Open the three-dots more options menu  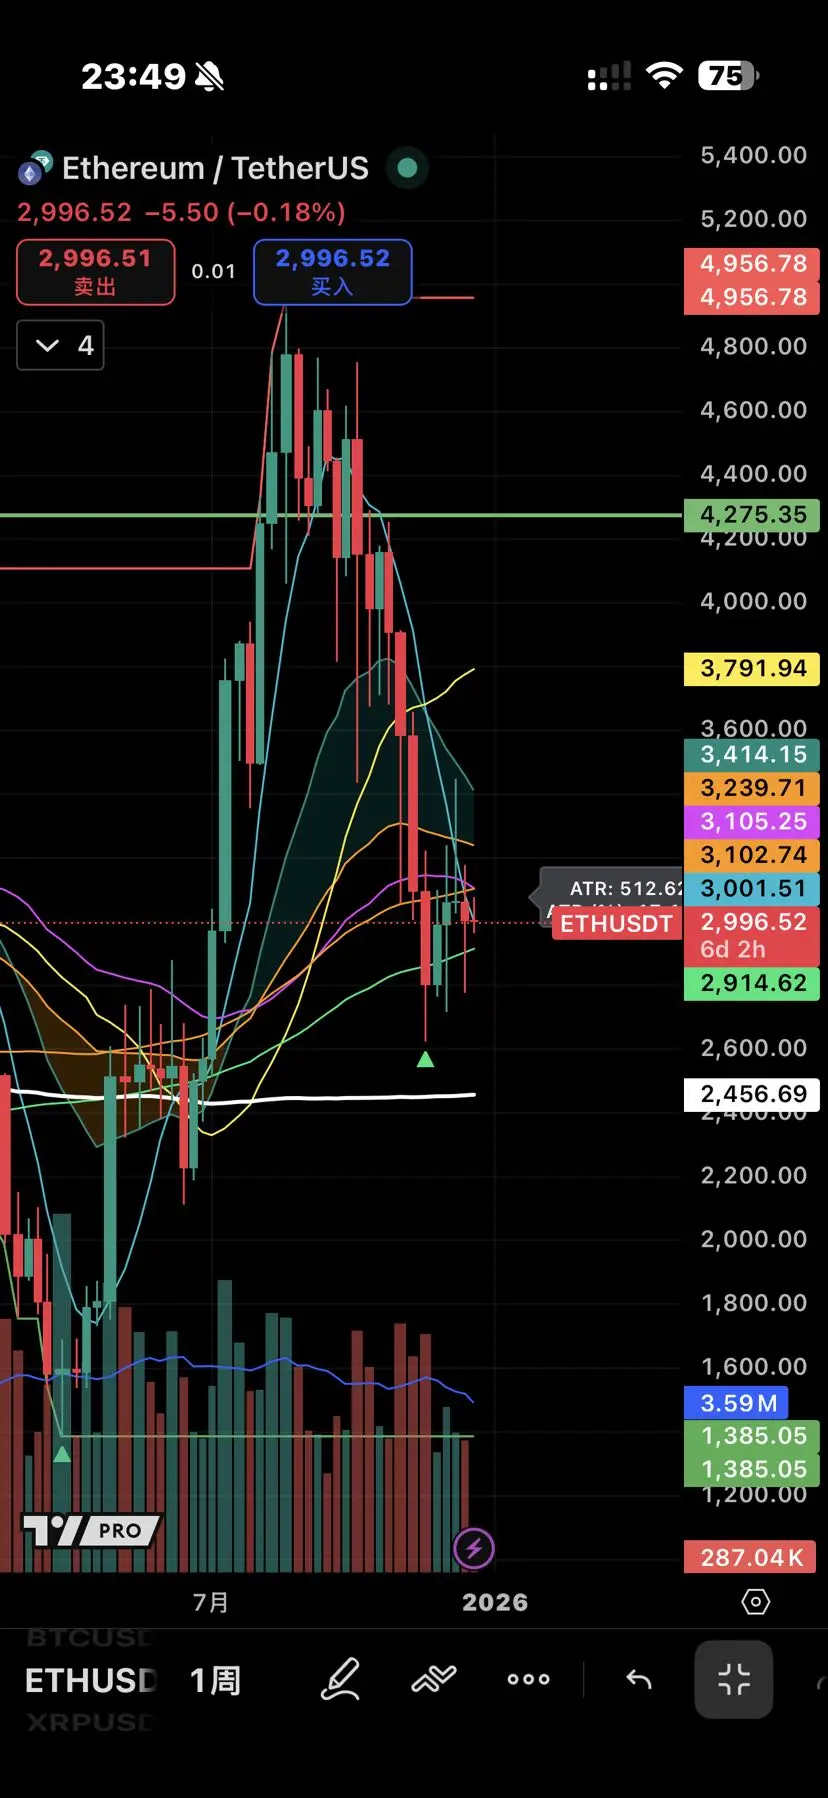coord(529,1679)
